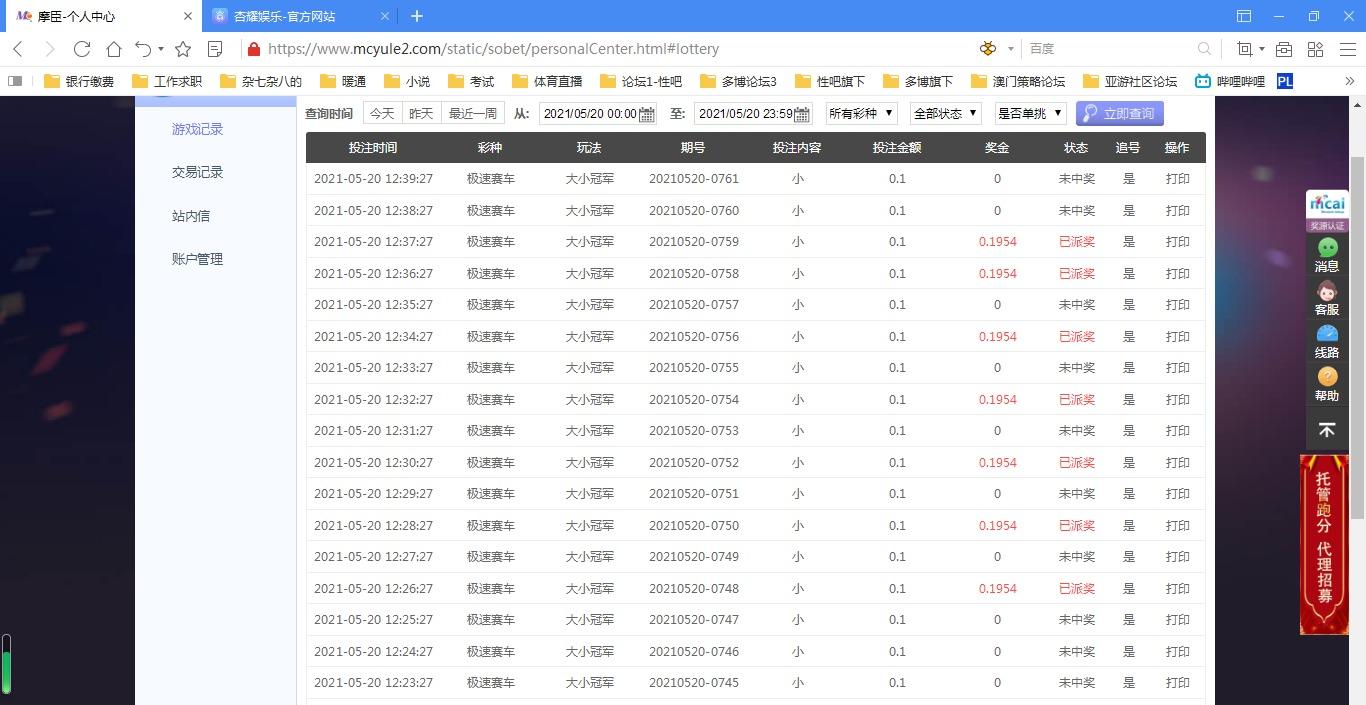Open the PL bookmark icon
The height and width of the screenshot is (705, 1366).
[x=1285, y=81]
